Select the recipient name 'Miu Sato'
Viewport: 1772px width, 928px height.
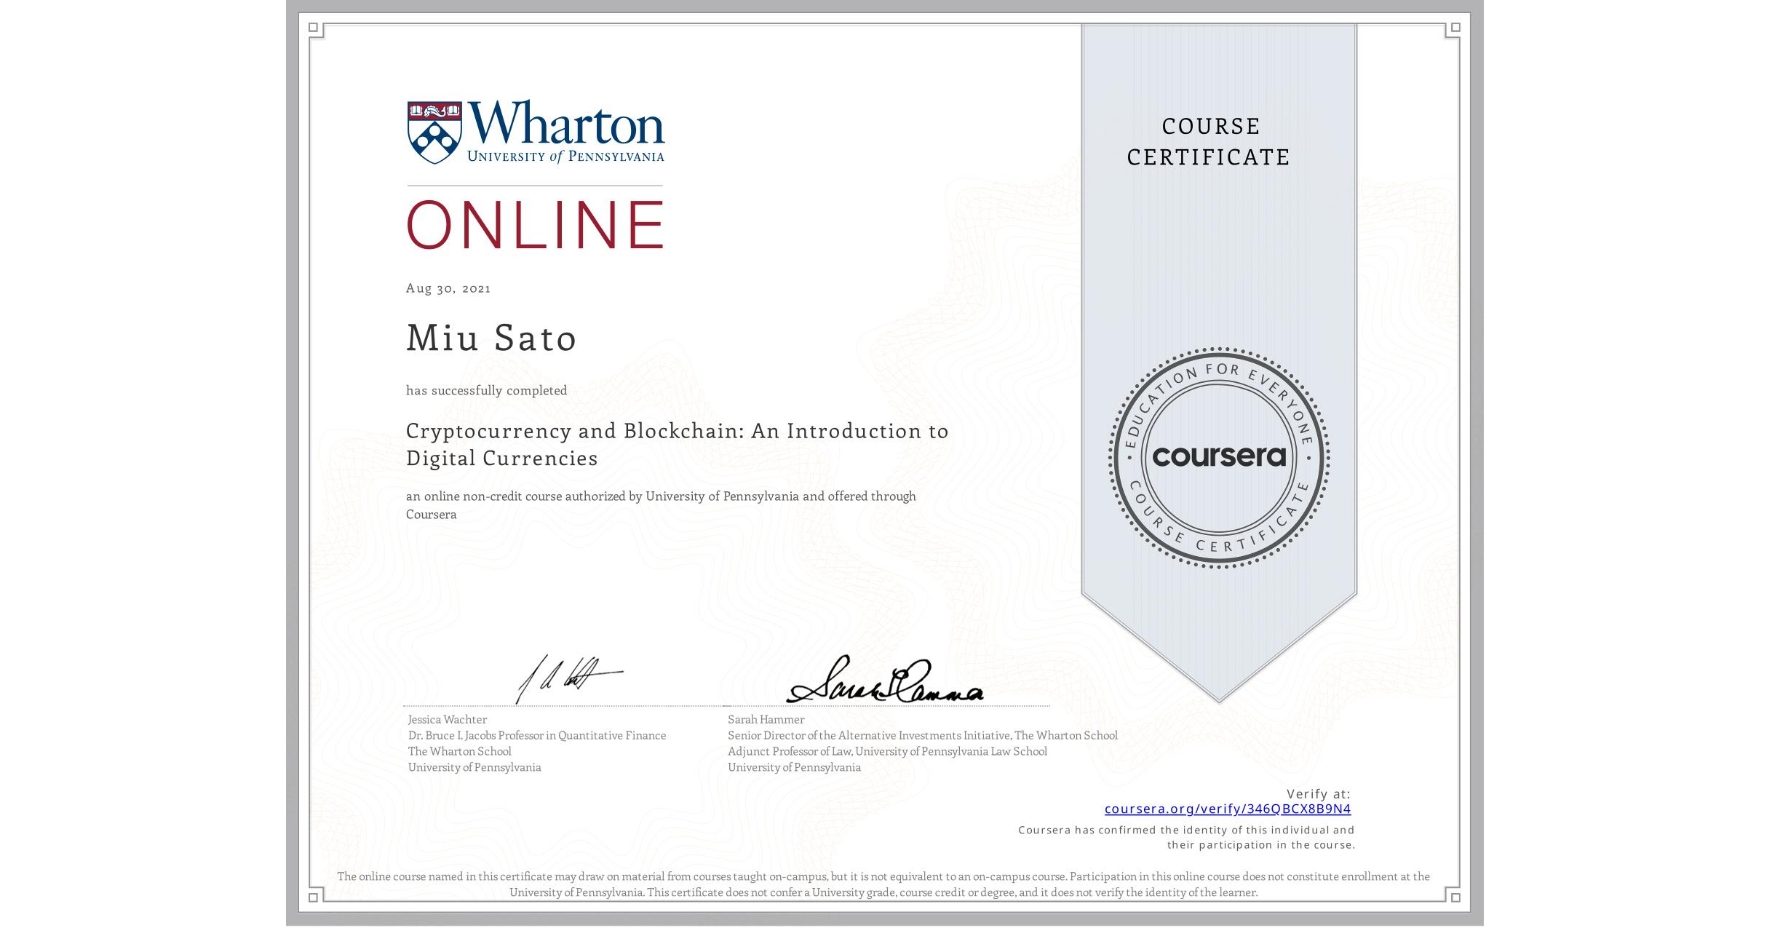click(x=490, y=339)
